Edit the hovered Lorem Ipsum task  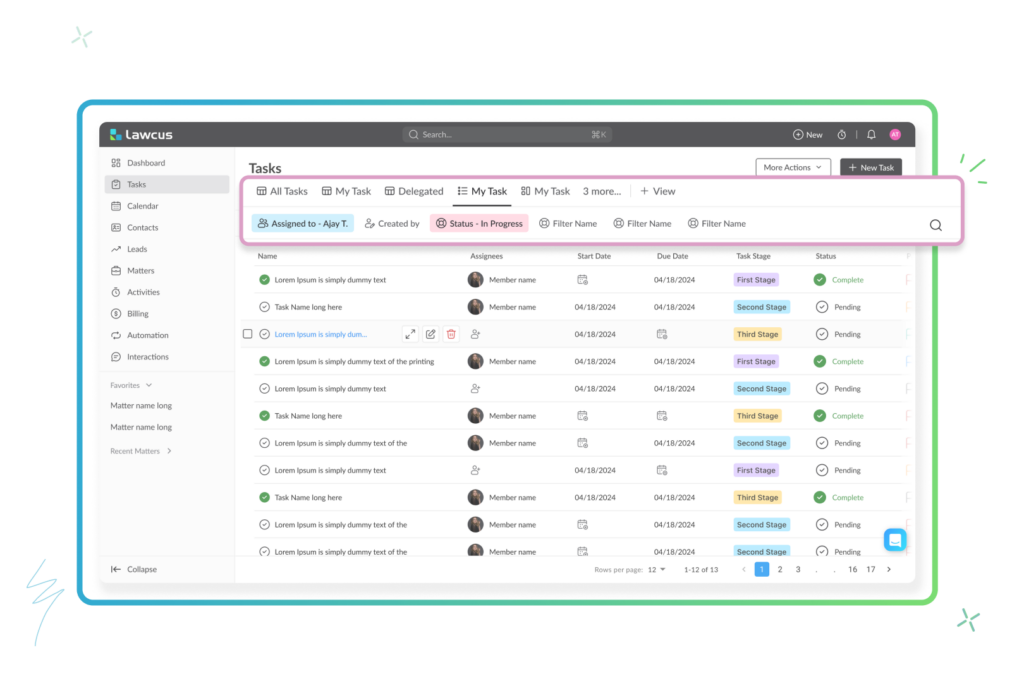point(430,335)
